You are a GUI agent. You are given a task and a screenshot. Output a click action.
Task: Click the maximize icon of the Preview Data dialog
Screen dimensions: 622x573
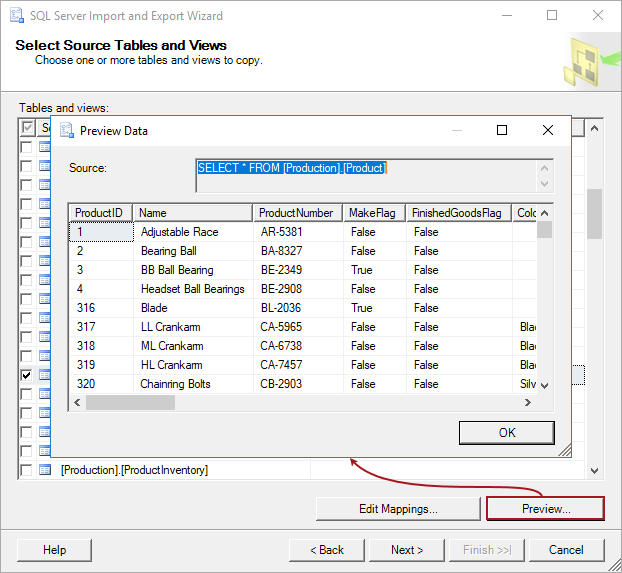502,130
